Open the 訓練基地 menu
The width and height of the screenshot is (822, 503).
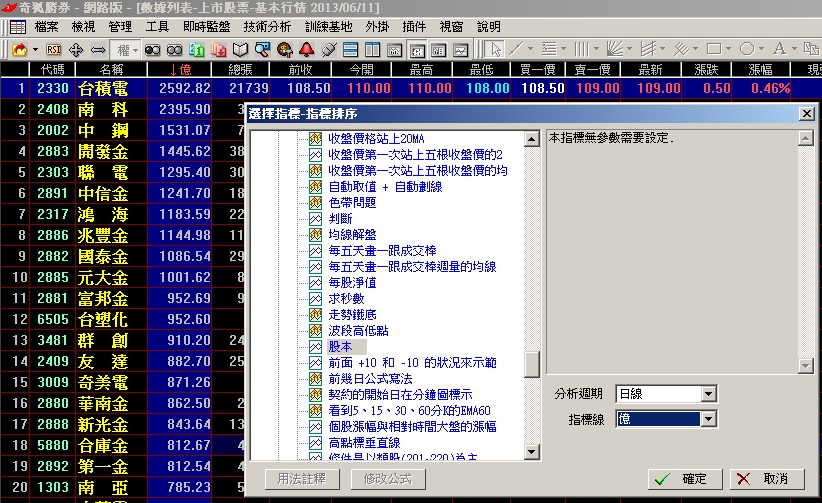pyautogui.click(x=328, y=27)
